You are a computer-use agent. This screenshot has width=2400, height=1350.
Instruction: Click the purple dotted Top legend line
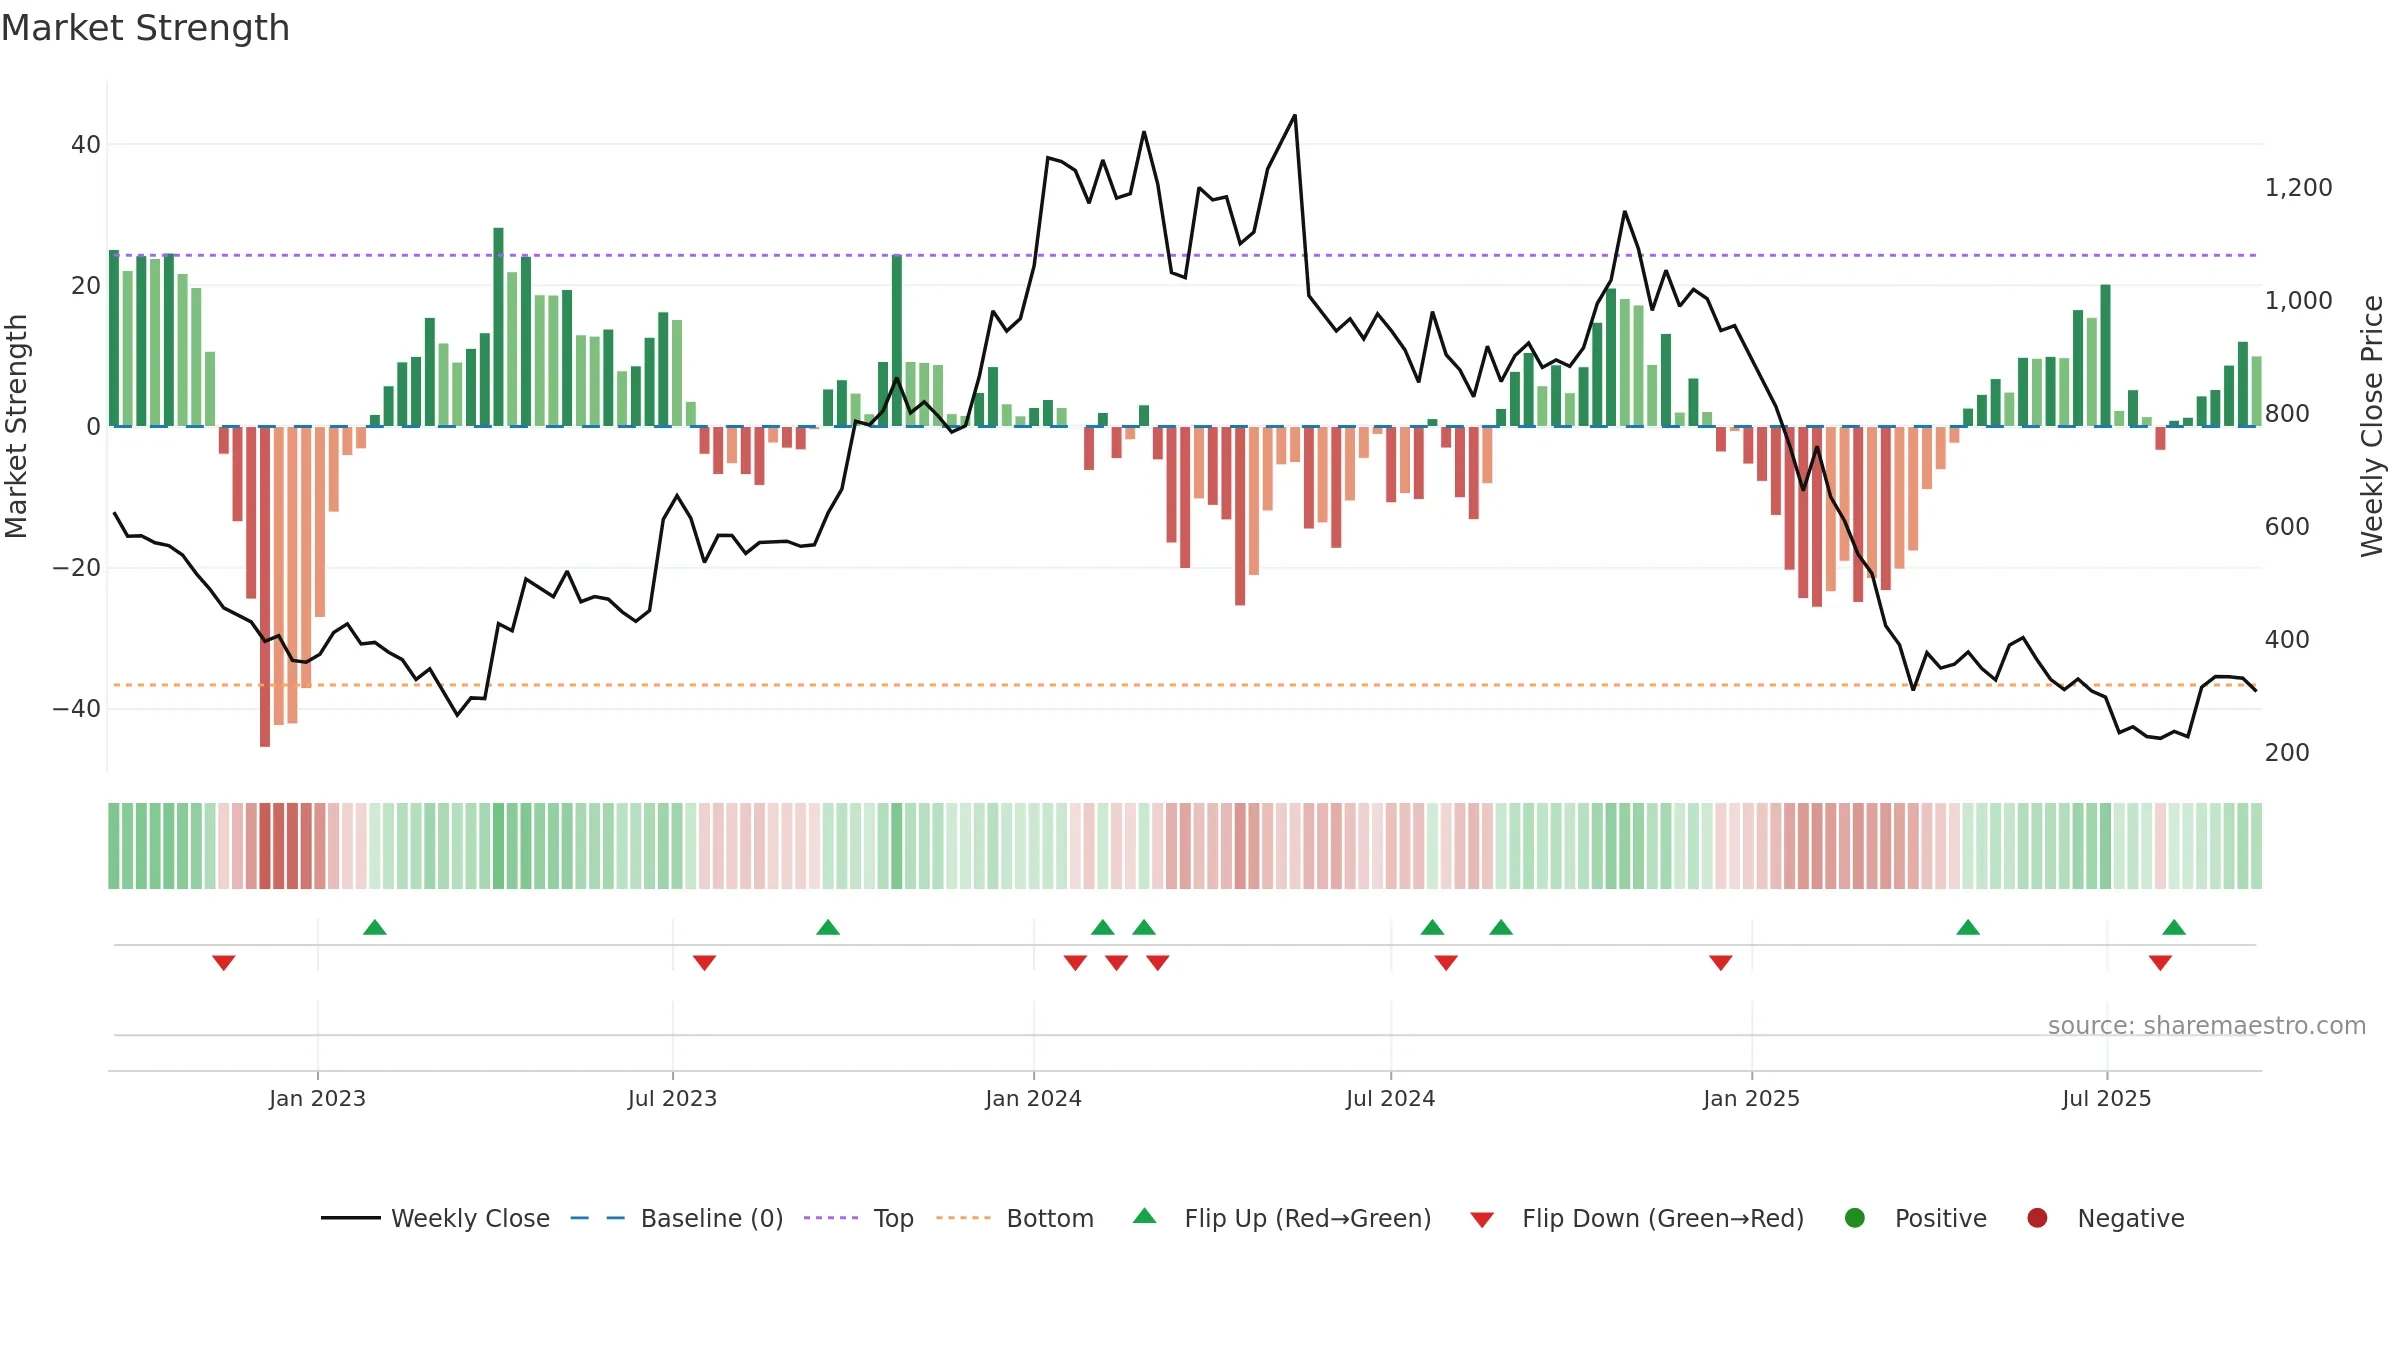(831, 1218)
